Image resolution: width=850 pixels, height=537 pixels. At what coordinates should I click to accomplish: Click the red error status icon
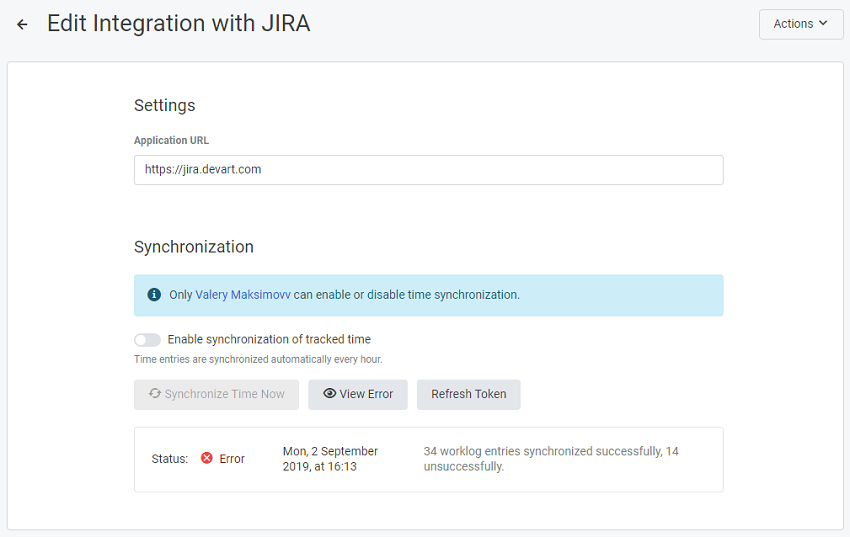(x=207, y=458)
